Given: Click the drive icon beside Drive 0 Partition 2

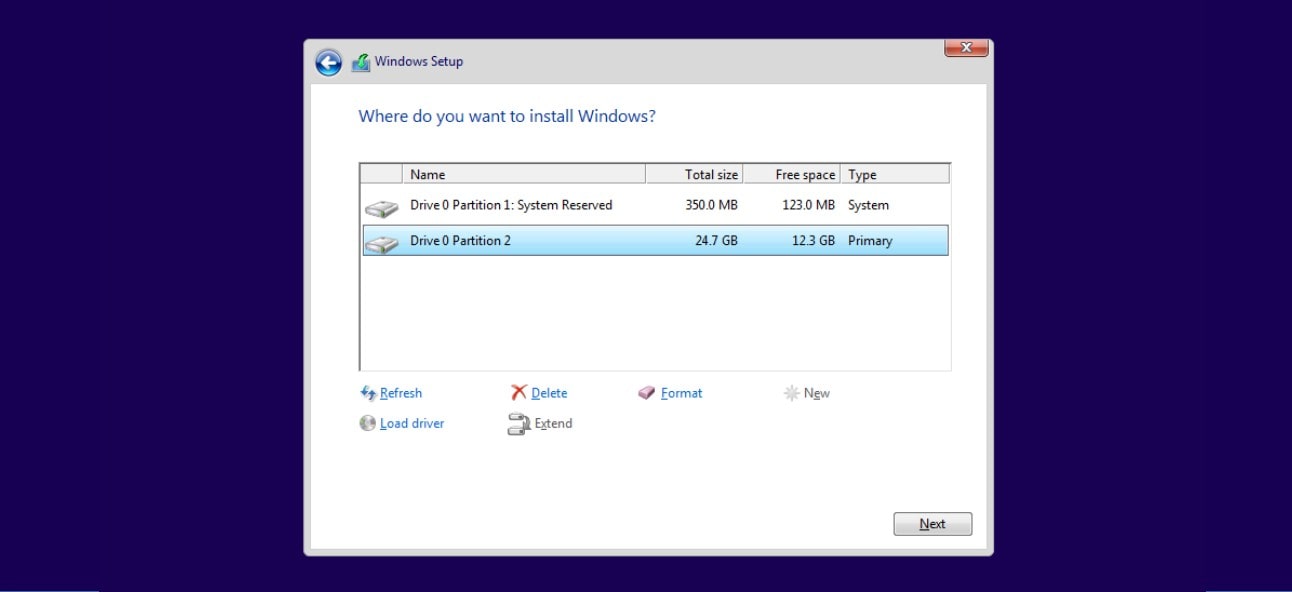Looking at the screenshot, I should [x=381, y=240].
